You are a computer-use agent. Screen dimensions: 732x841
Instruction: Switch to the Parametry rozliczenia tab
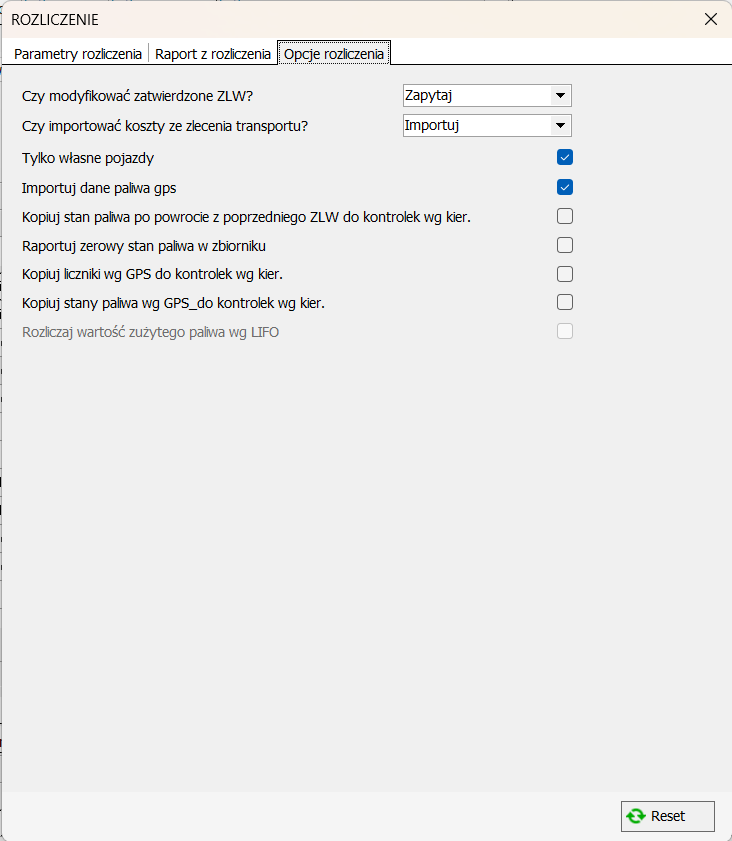pos(78,54)
